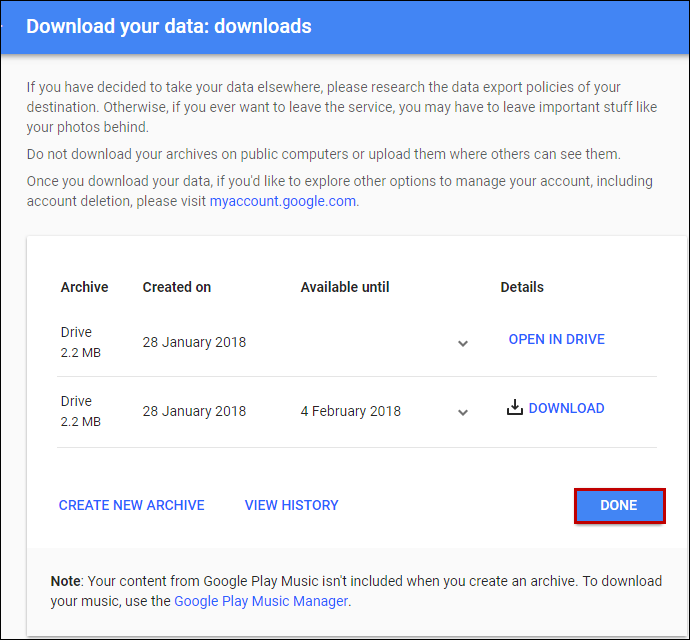Click the Details column header
Screen dimensions: 690x640
click(x=522, y=287)
